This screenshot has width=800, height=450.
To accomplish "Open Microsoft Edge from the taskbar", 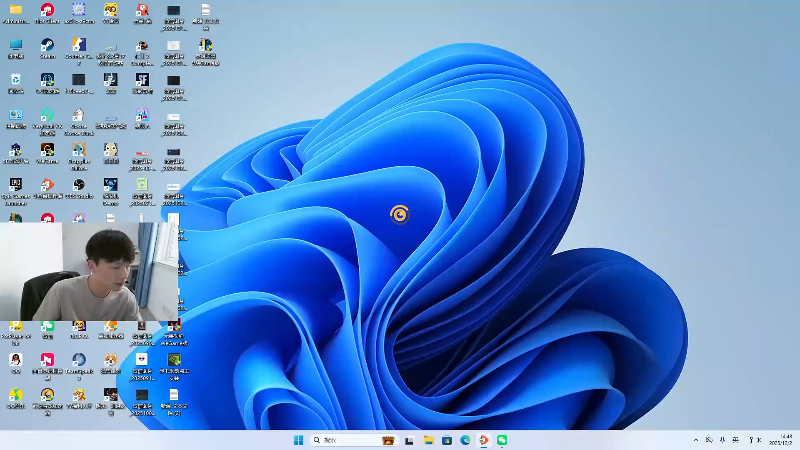I will (465, 440).
